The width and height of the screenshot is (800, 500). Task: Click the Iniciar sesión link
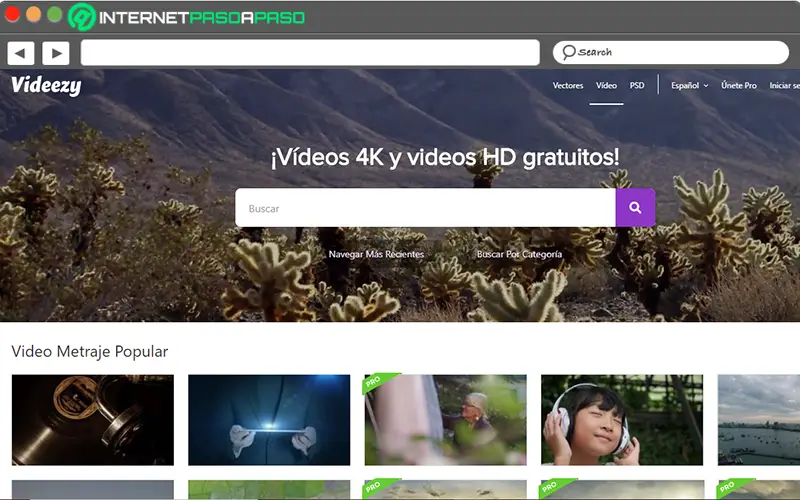coord(785,85)
